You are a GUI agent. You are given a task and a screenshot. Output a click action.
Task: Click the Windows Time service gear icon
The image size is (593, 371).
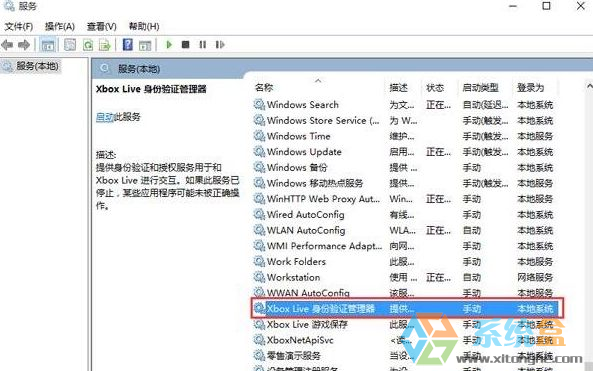(259, 136)
